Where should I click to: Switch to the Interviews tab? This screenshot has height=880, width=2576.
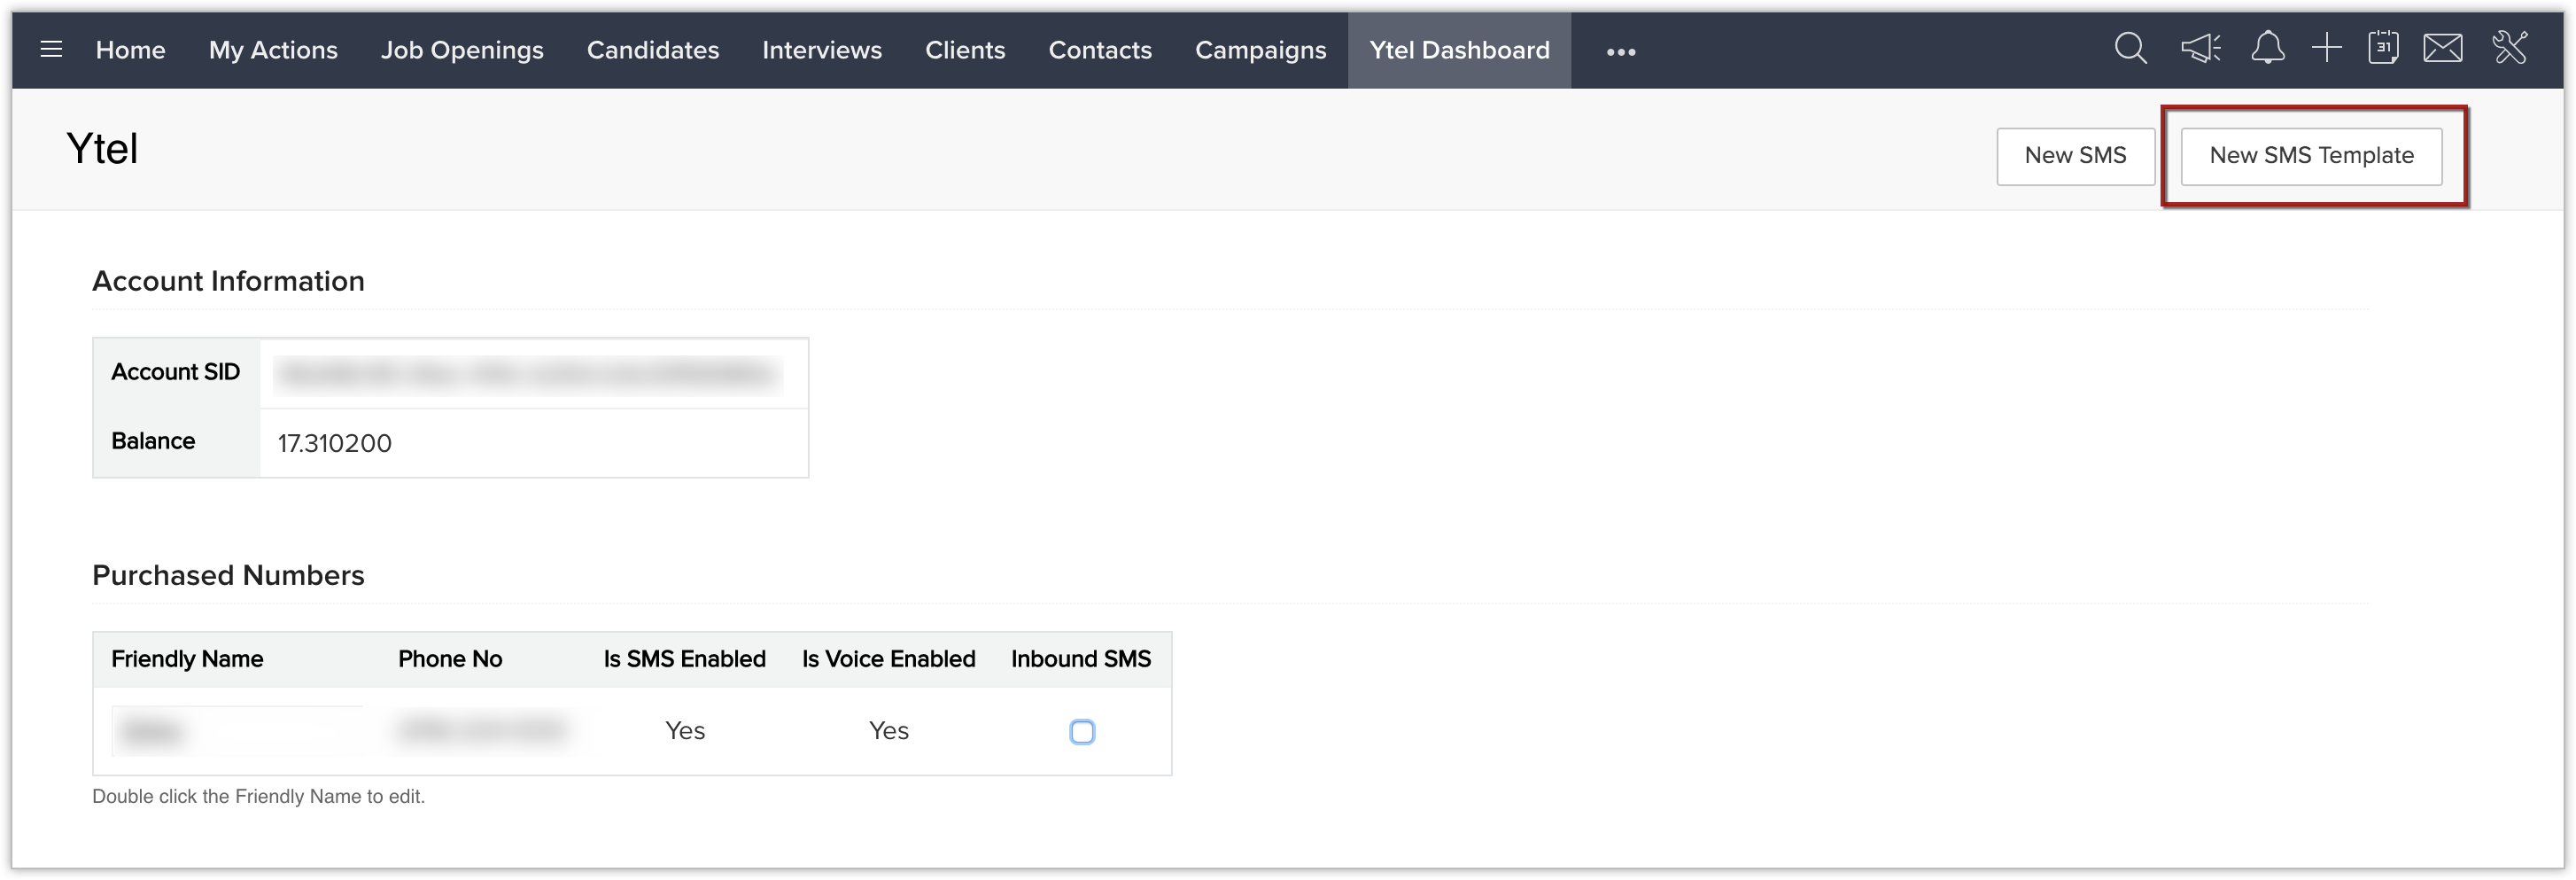pos(822,50)
